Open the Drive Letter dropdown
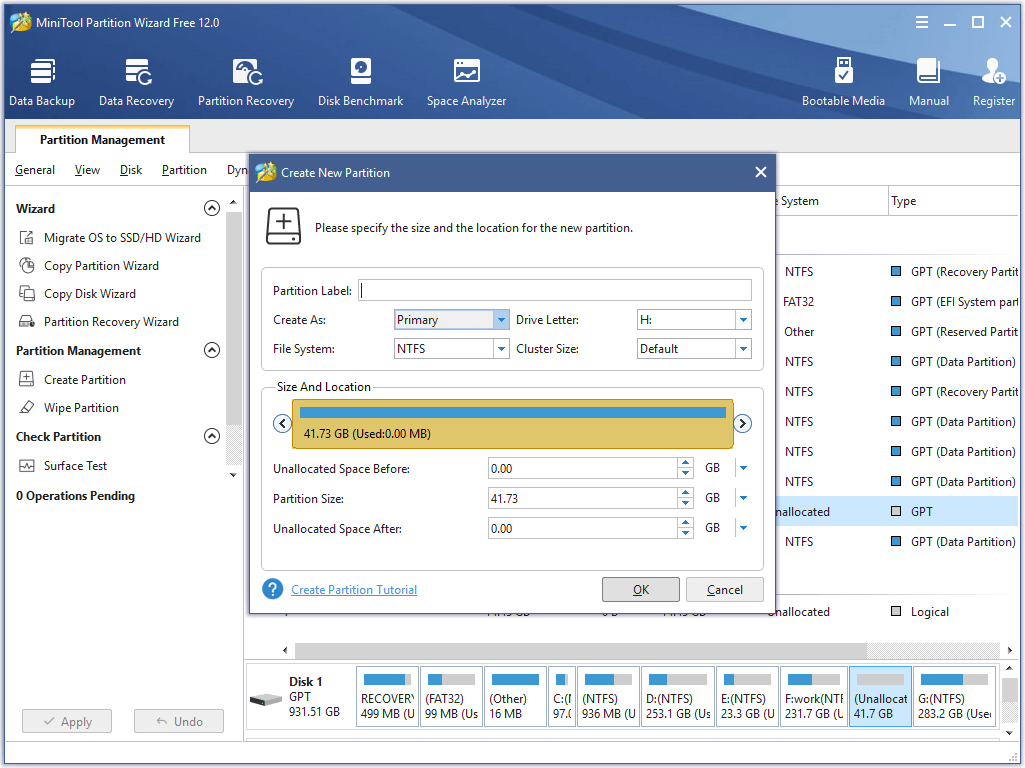This screenshot has width=1025, height=768. pos(743,320)
